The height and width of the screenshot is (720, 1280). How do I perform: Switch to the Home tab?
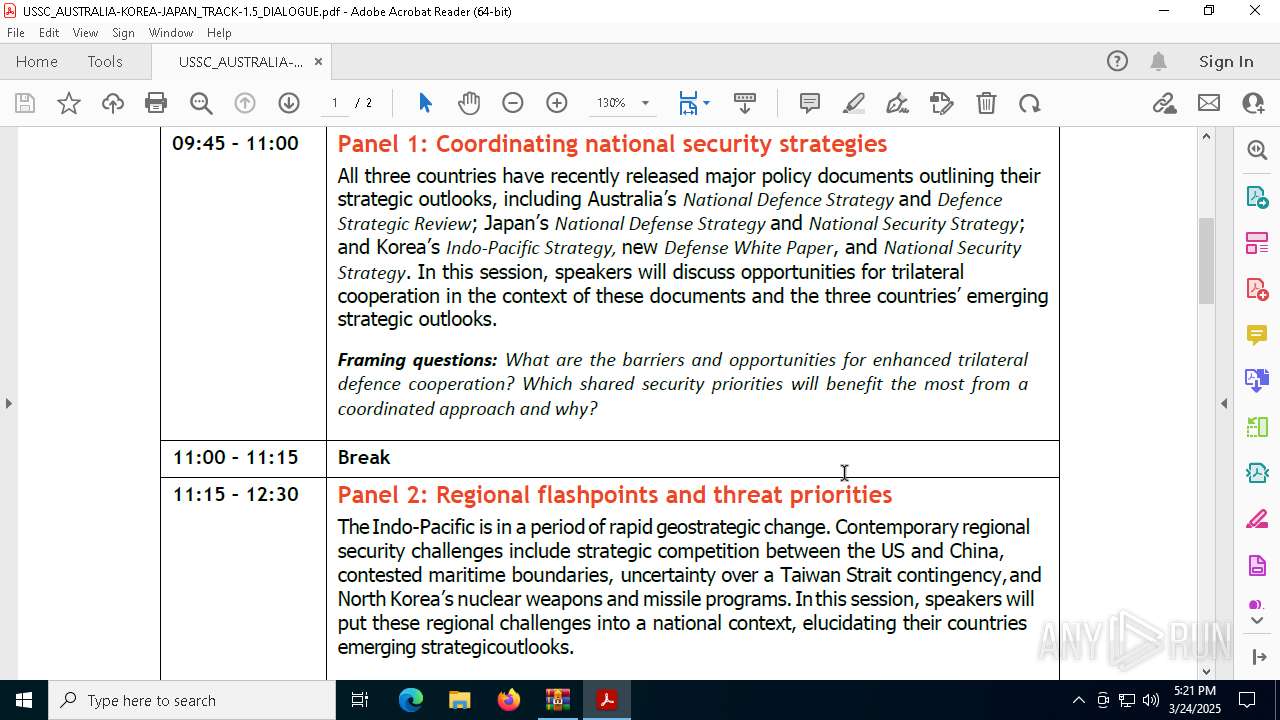[x=37, y=62]
